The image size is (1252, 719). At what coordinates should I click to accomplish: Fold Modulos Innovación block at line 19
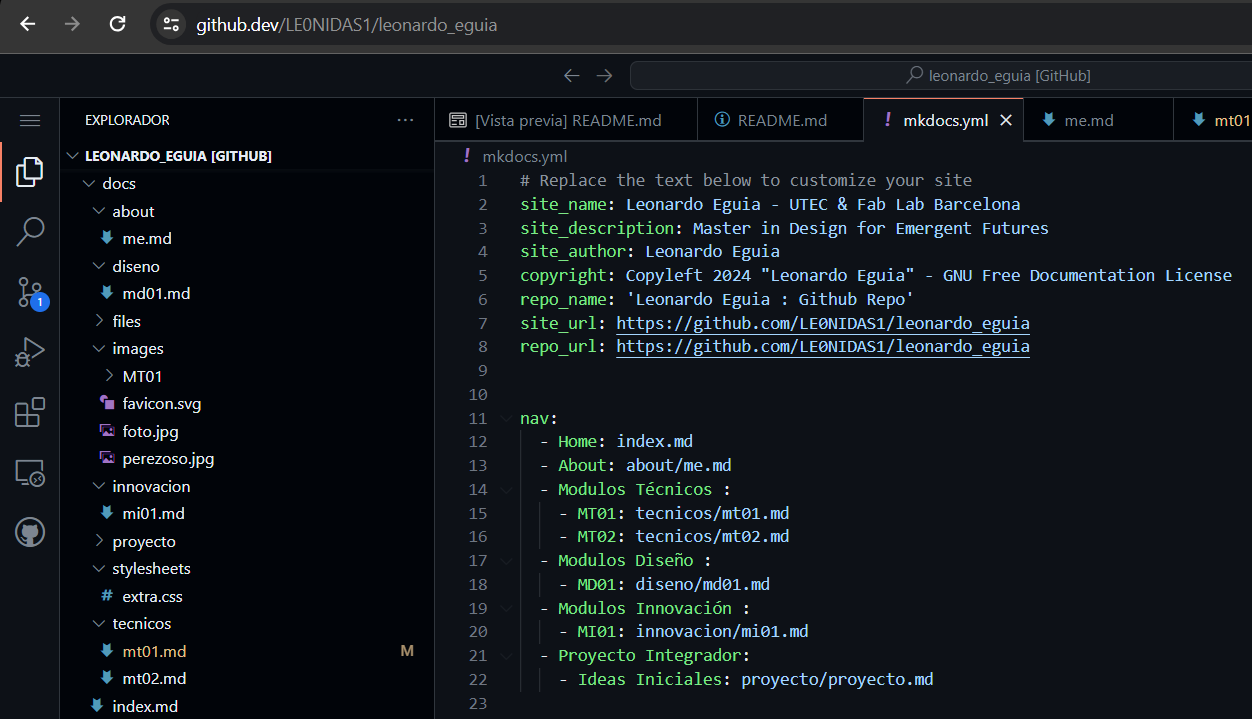click(x=506, y=608)
